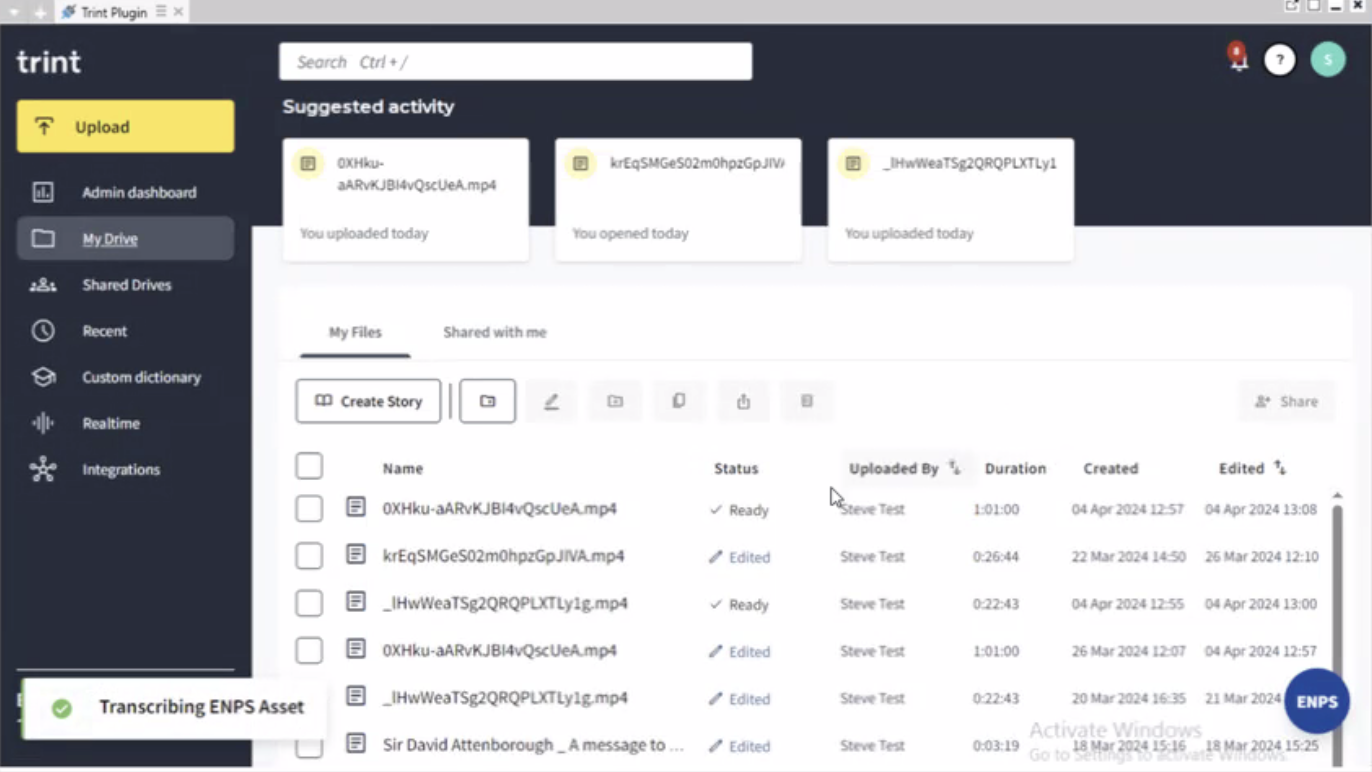The image size is (1372, 772).
Task: Click the new folder toolbar icon
Action: 487,401
